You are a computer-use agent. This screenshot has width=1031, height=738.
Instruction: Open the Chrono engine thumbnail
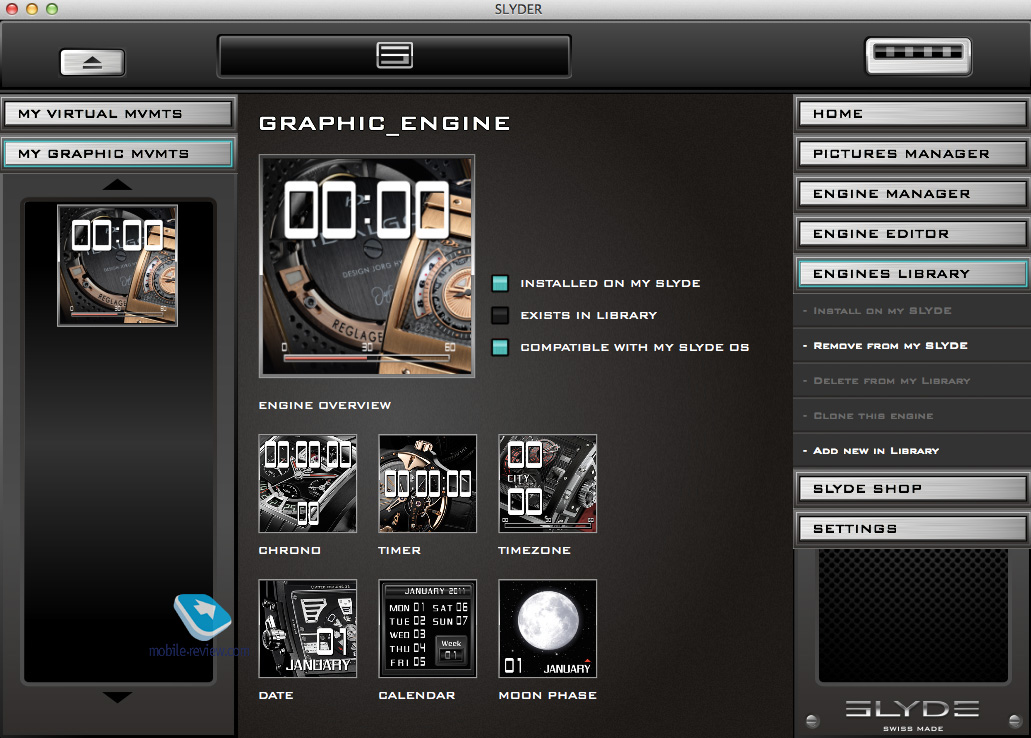308,483
